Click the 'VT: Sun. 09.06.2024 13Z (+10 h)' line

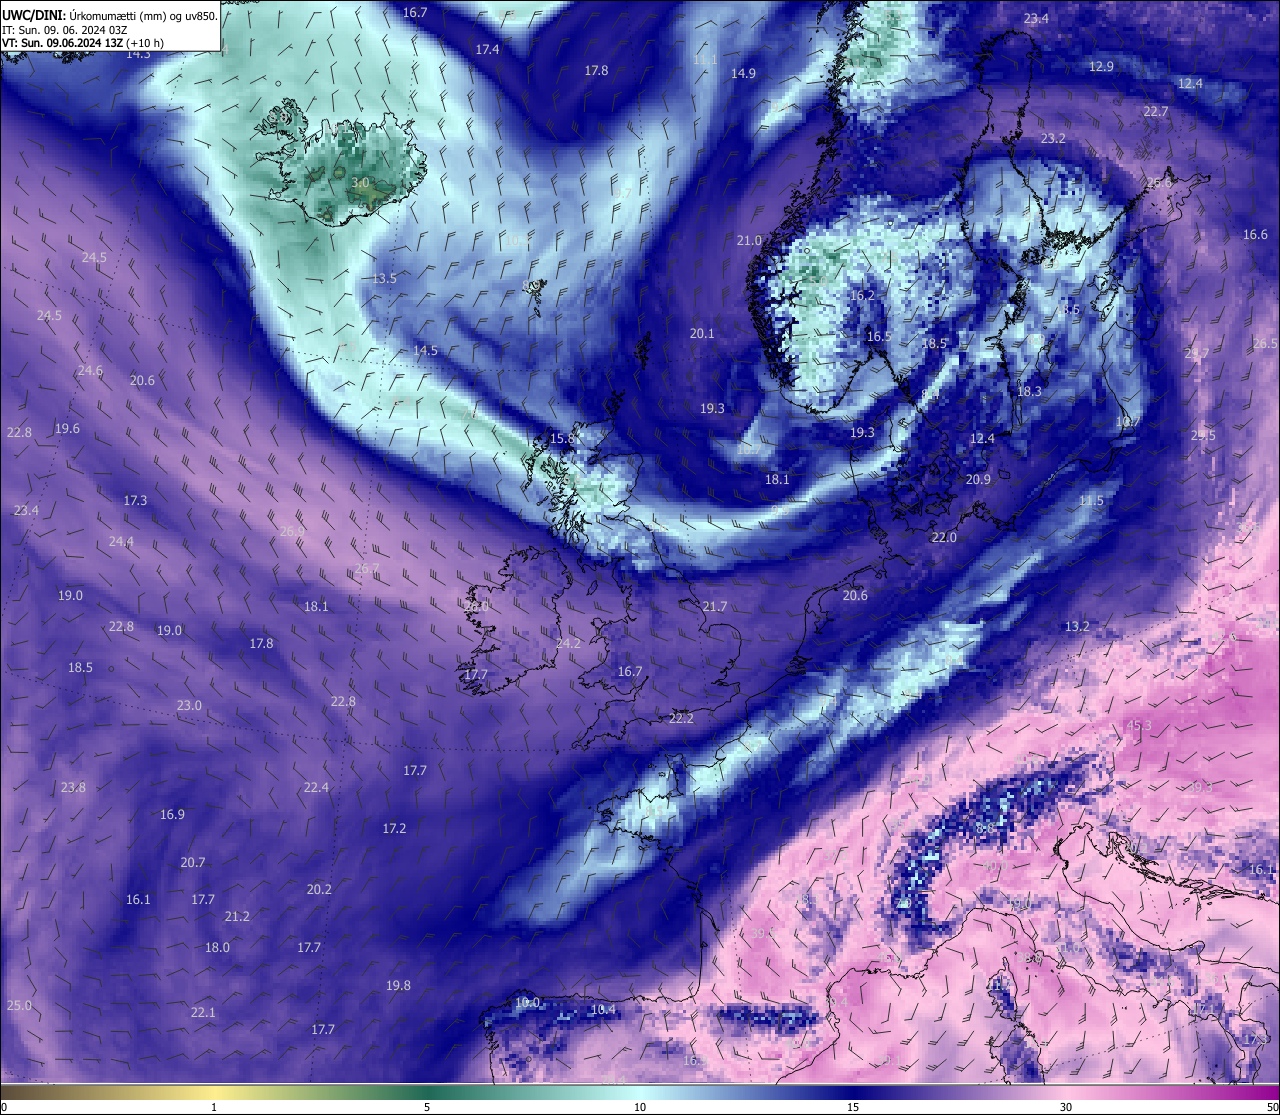tap(83, 43)
